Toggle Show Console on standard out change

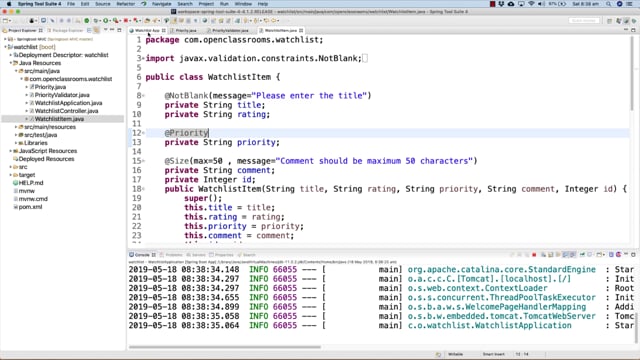(x=565, y=255)
